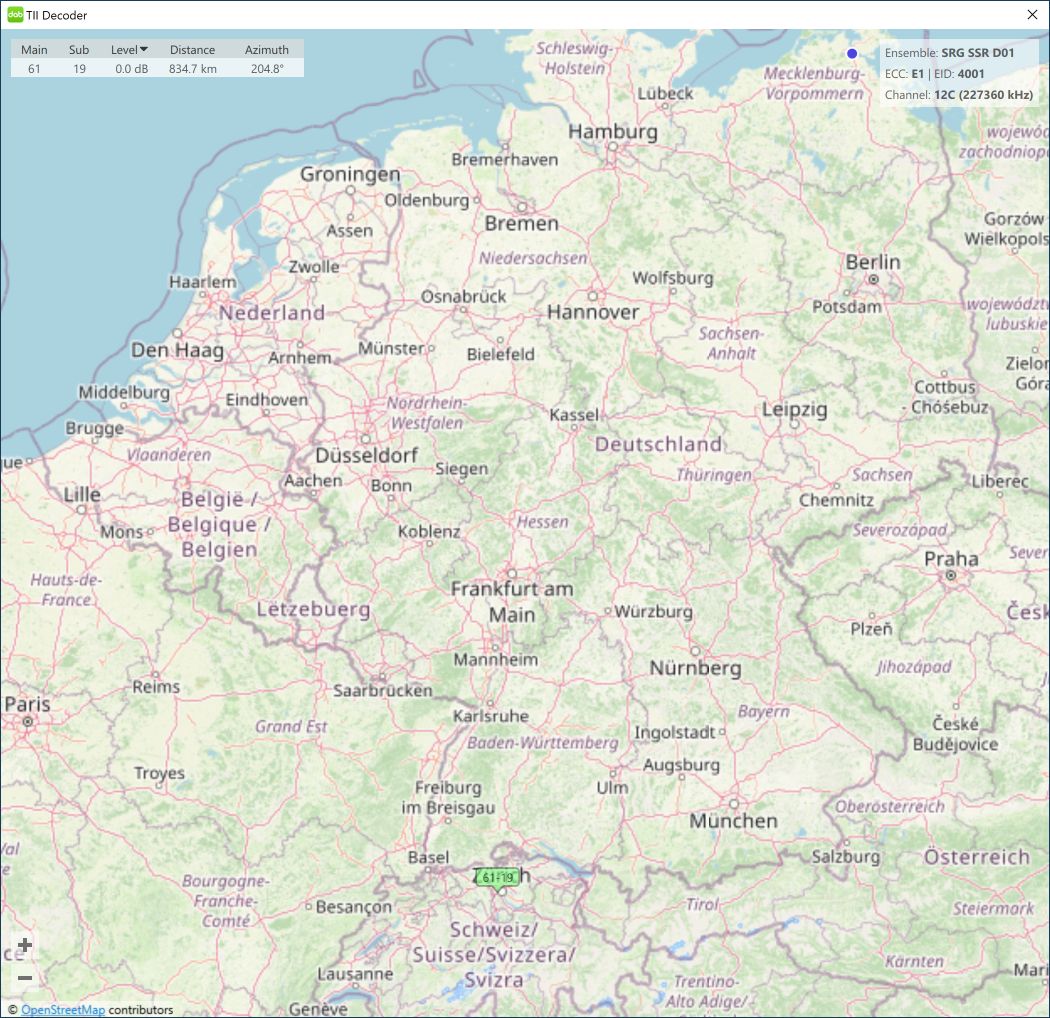Zoom out the map with minus button
This screenshot has width=1050, height=1018.
click(25, 978)
